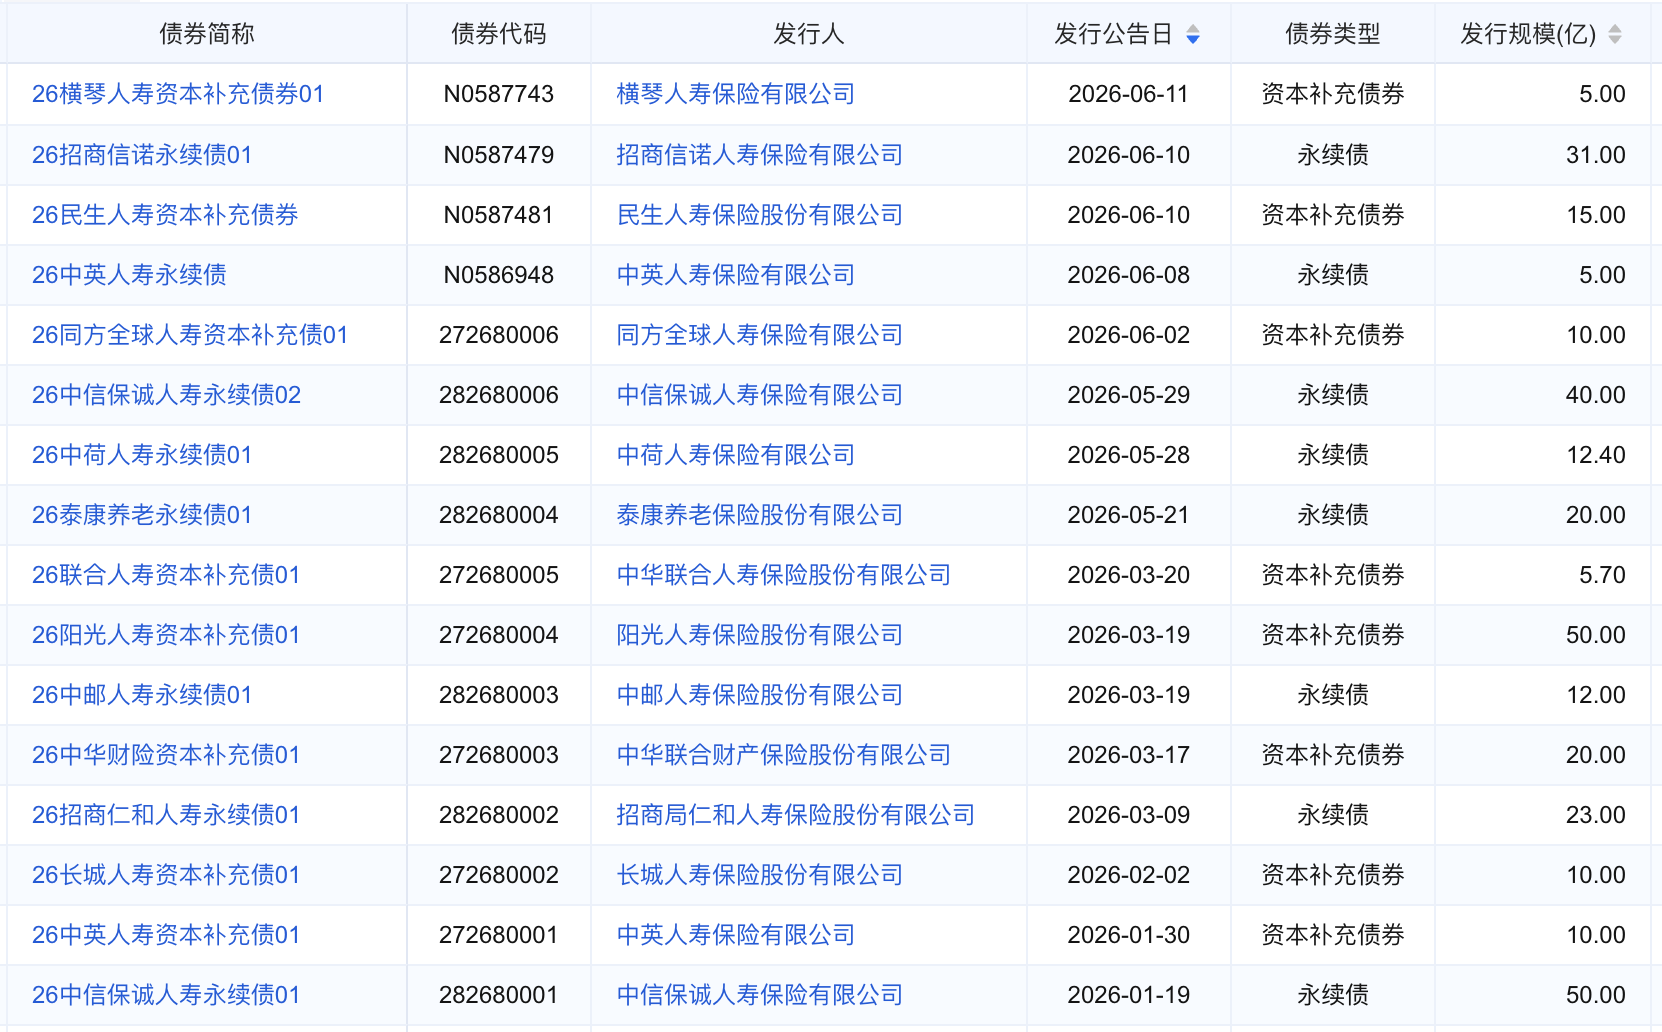Select bond code 282680006
1662x1032 pixels.
point(499,395)
